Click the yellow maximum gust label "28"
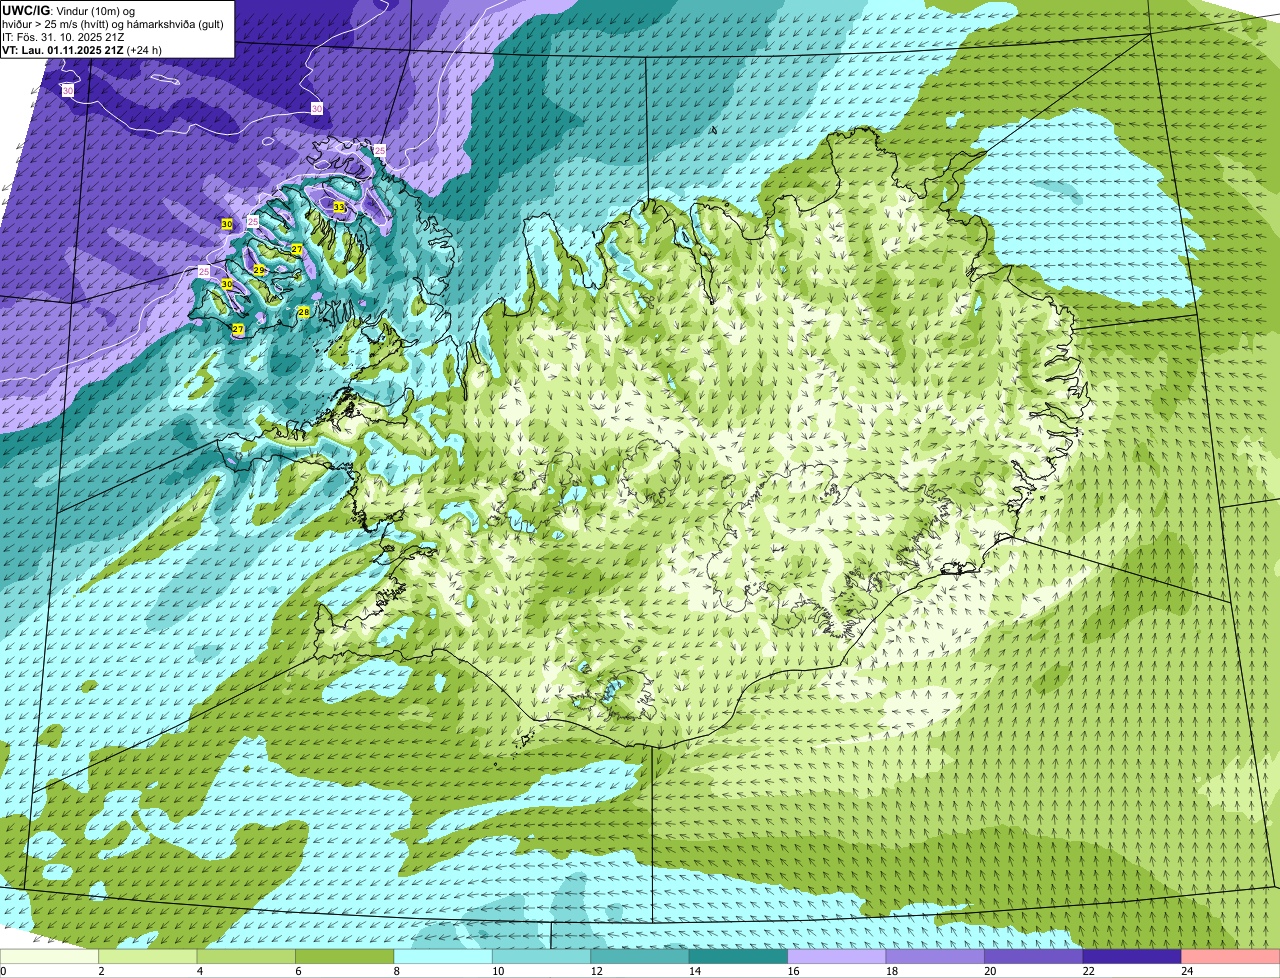Image resolution: width=1280 pixels, height=978 pixels. pyautogui.click(x=304, y=312)
